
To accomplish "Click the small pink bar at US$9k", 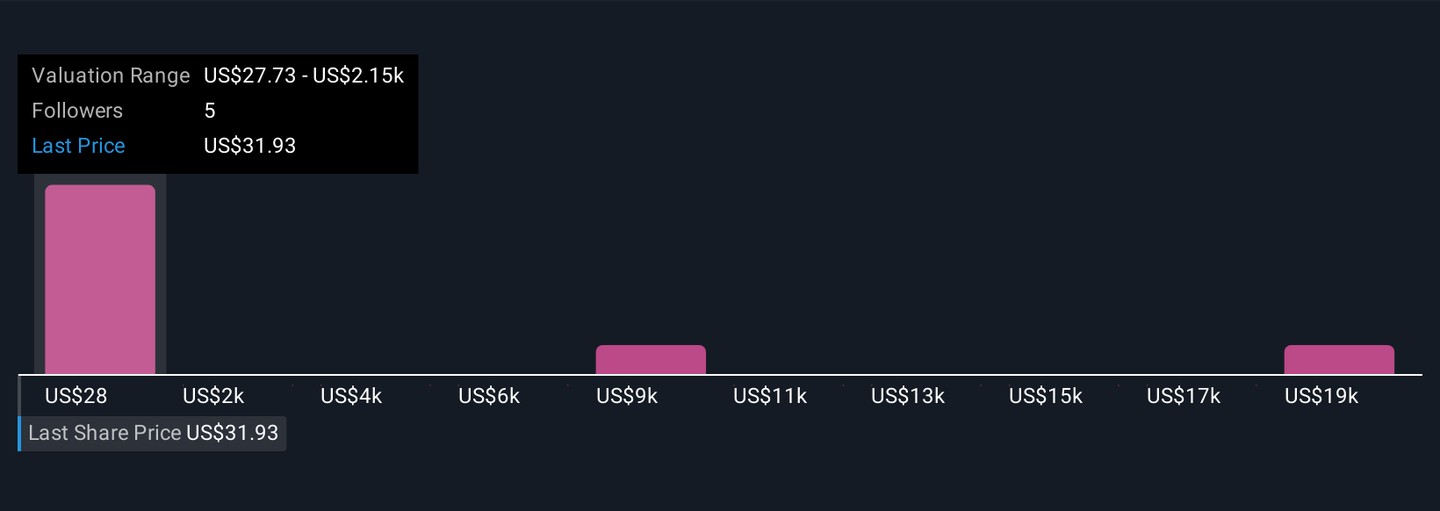I will [650, 360].
